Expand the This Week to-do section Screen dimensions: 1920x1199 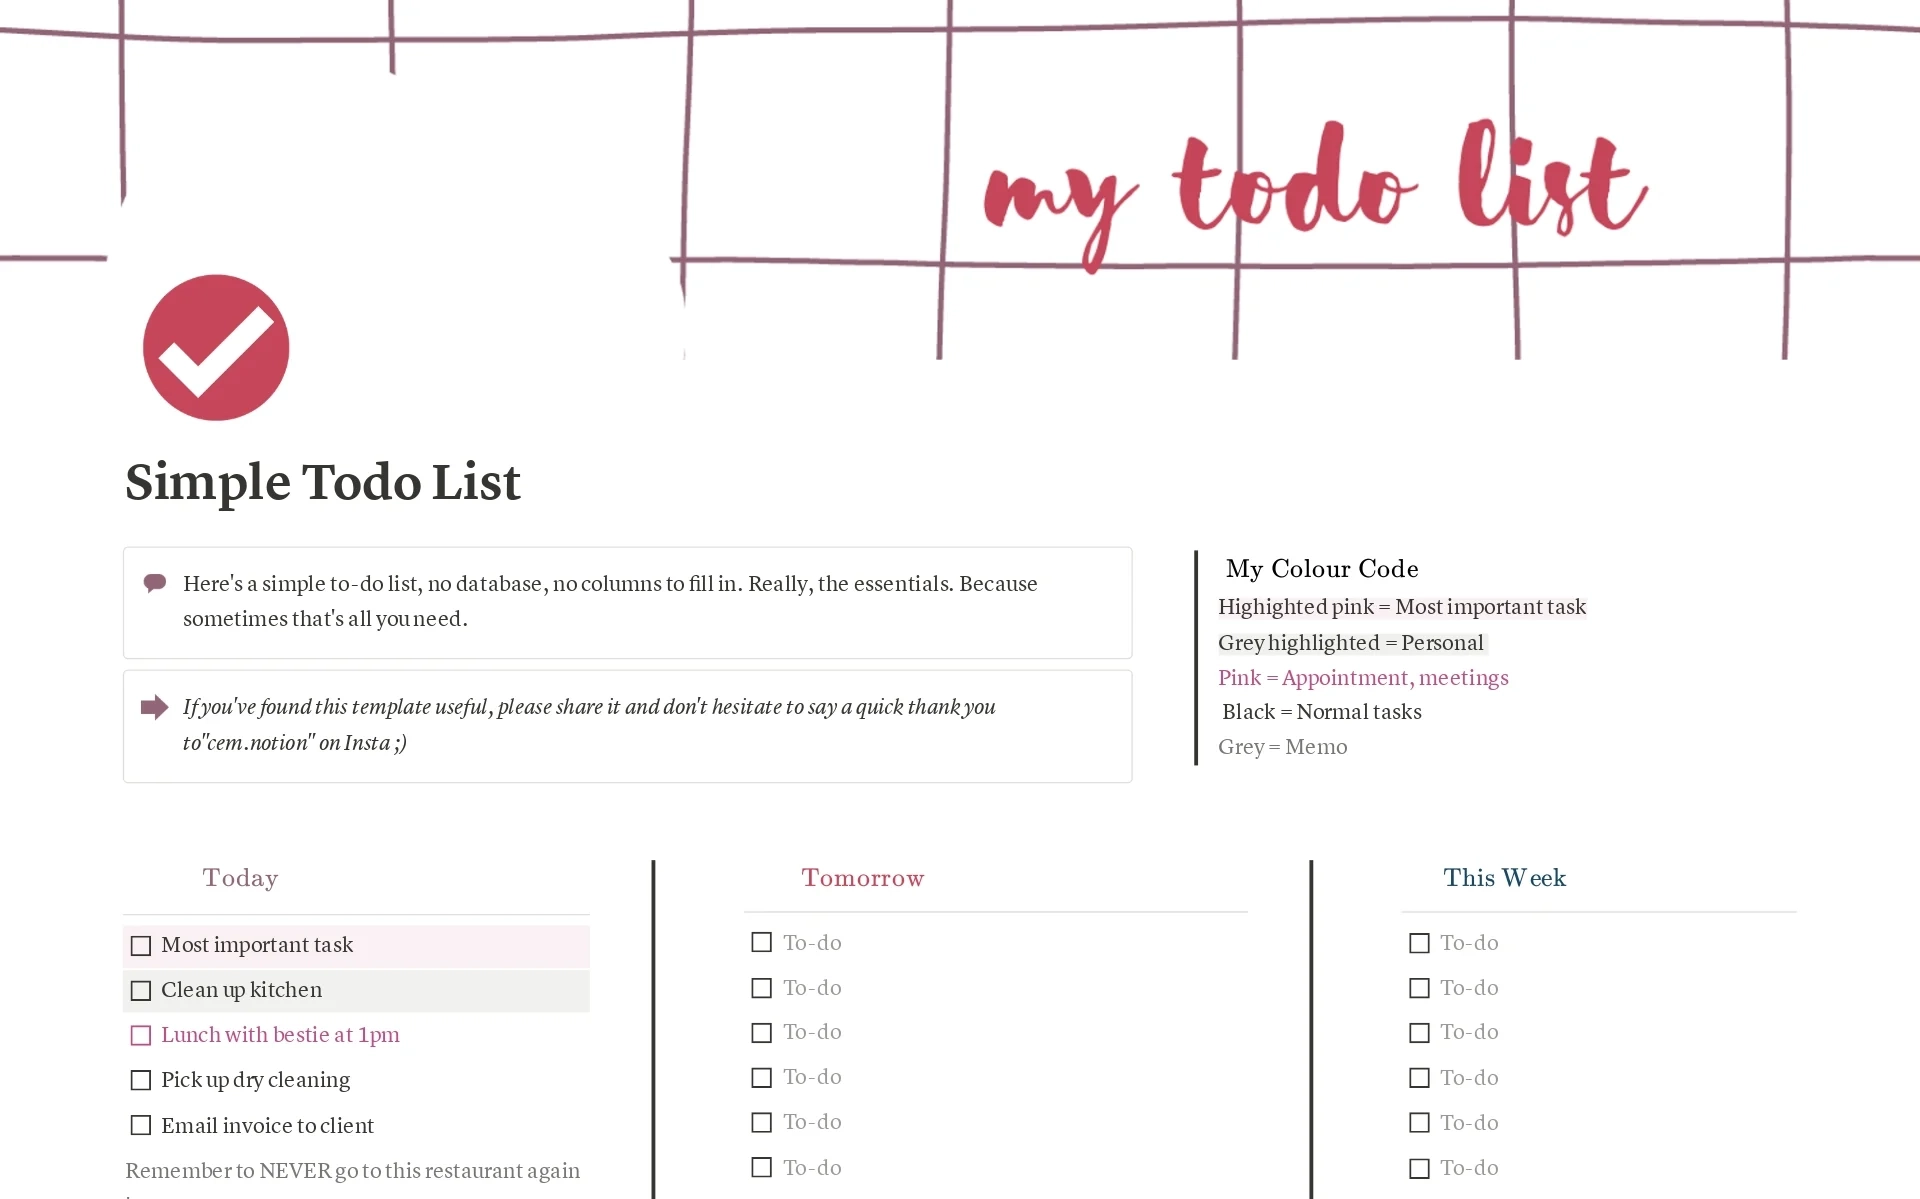1503,876
